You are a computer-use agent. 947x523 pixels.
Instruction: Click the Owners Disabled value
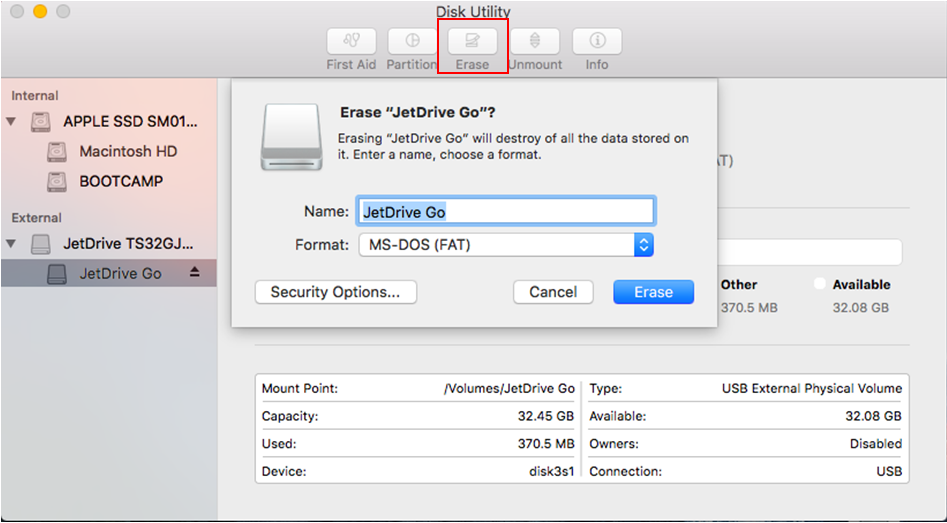tap(876, 444)
